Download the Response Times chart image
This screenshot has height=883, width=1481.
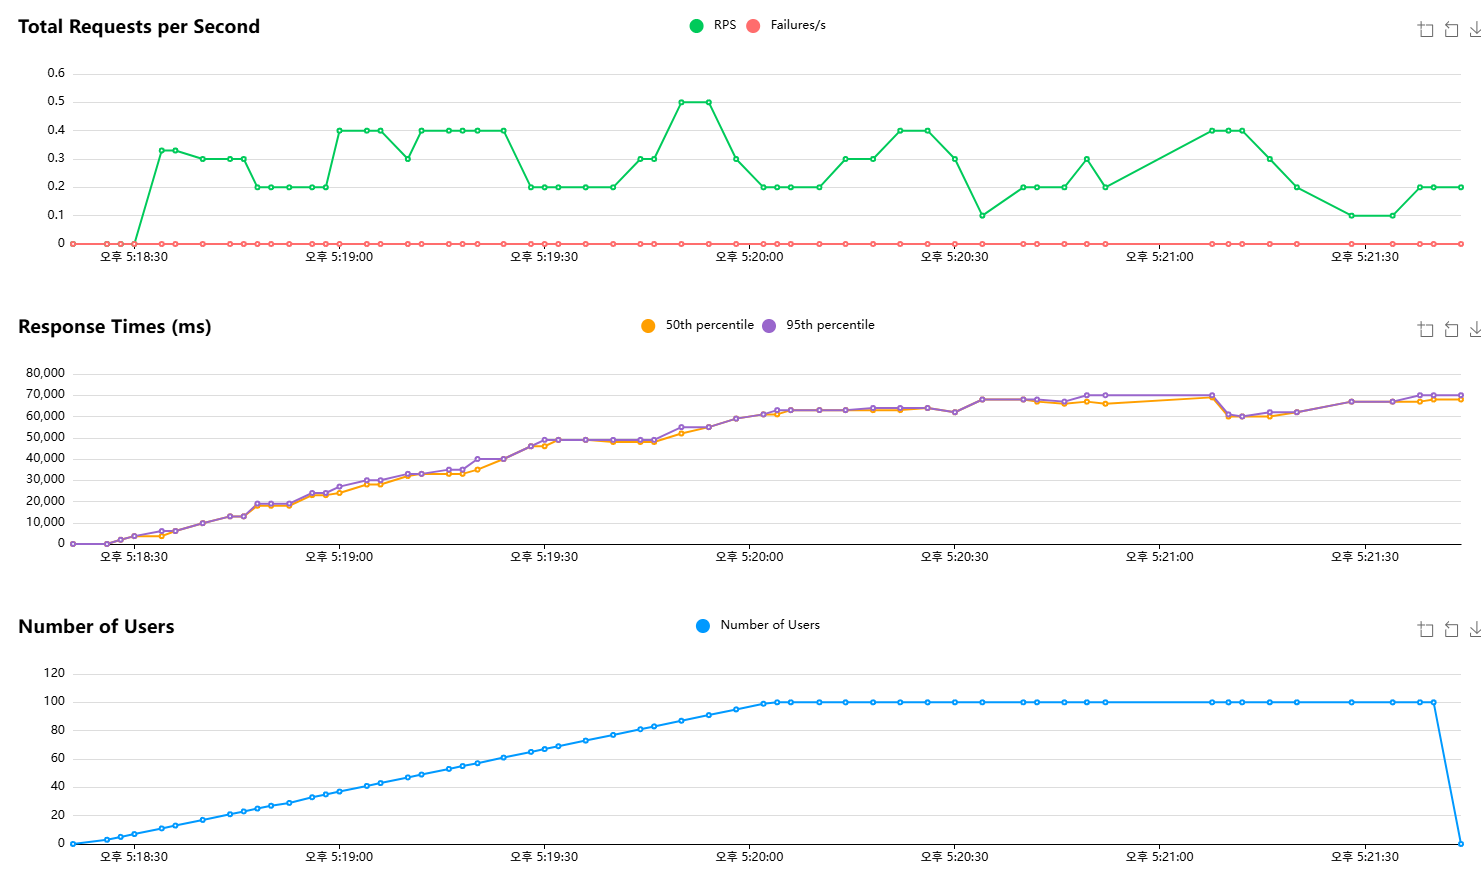1475,330
